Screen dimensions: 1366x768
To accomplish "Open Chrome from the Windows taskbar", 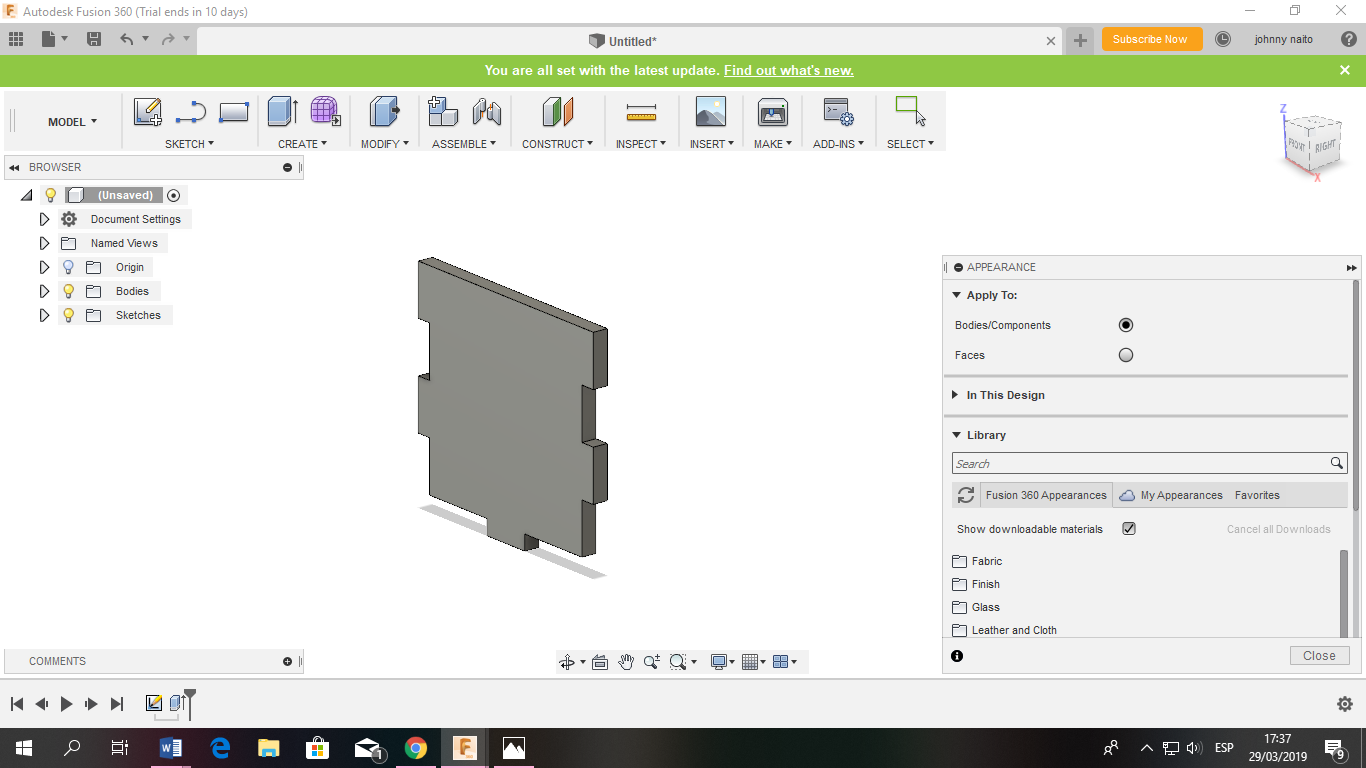I will pos(416,747).
